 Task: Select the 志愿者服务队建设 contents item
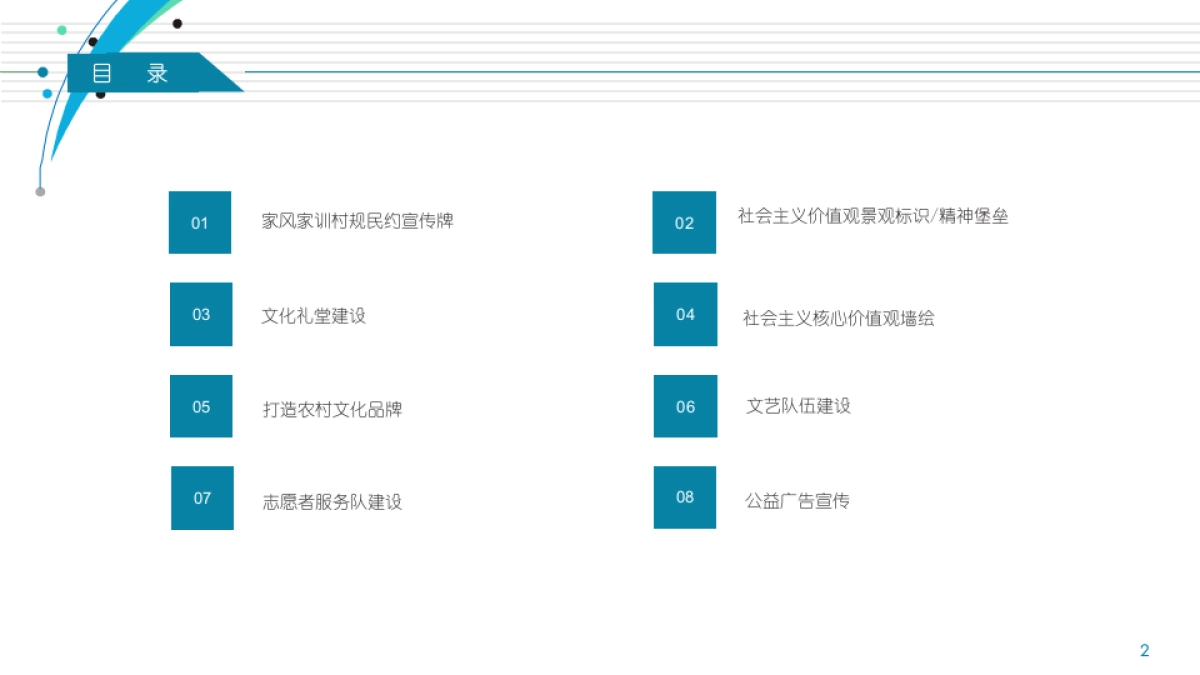[330, 500]
